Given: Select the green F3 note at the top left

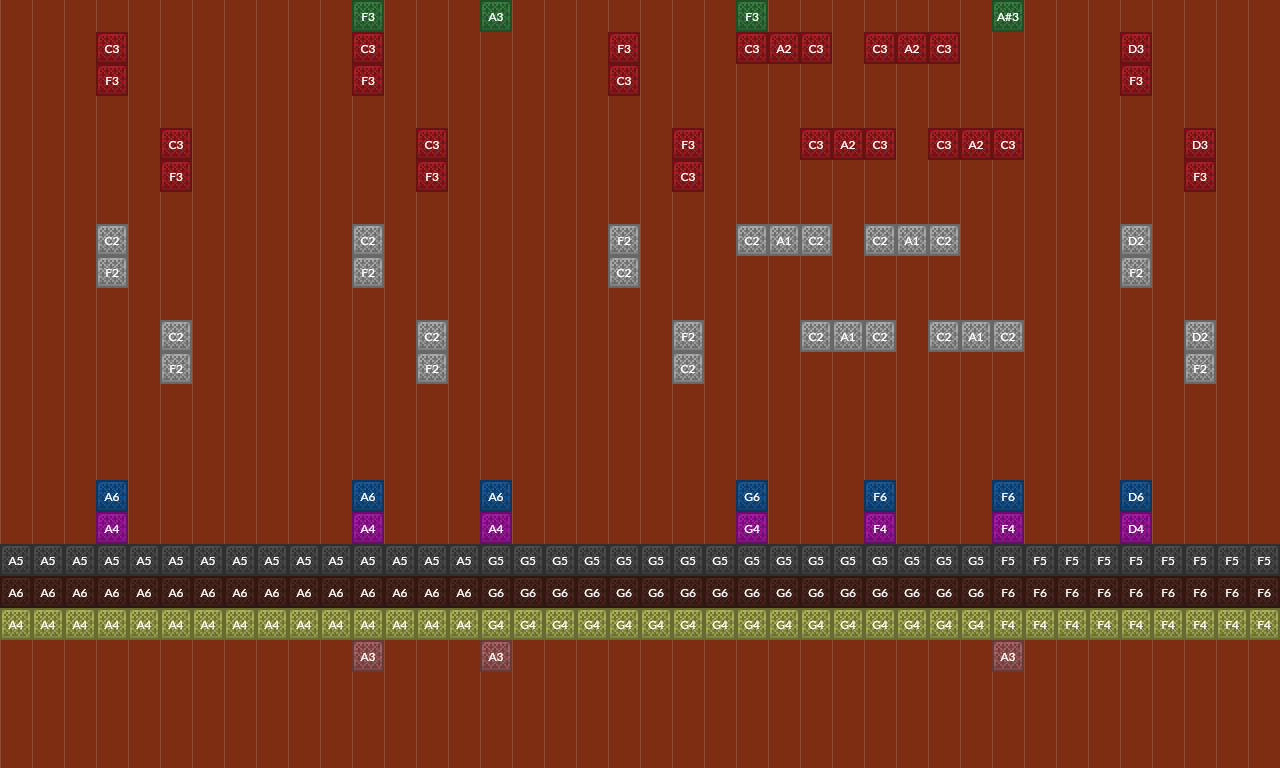Looking at the screenshot, I should 367,16.
